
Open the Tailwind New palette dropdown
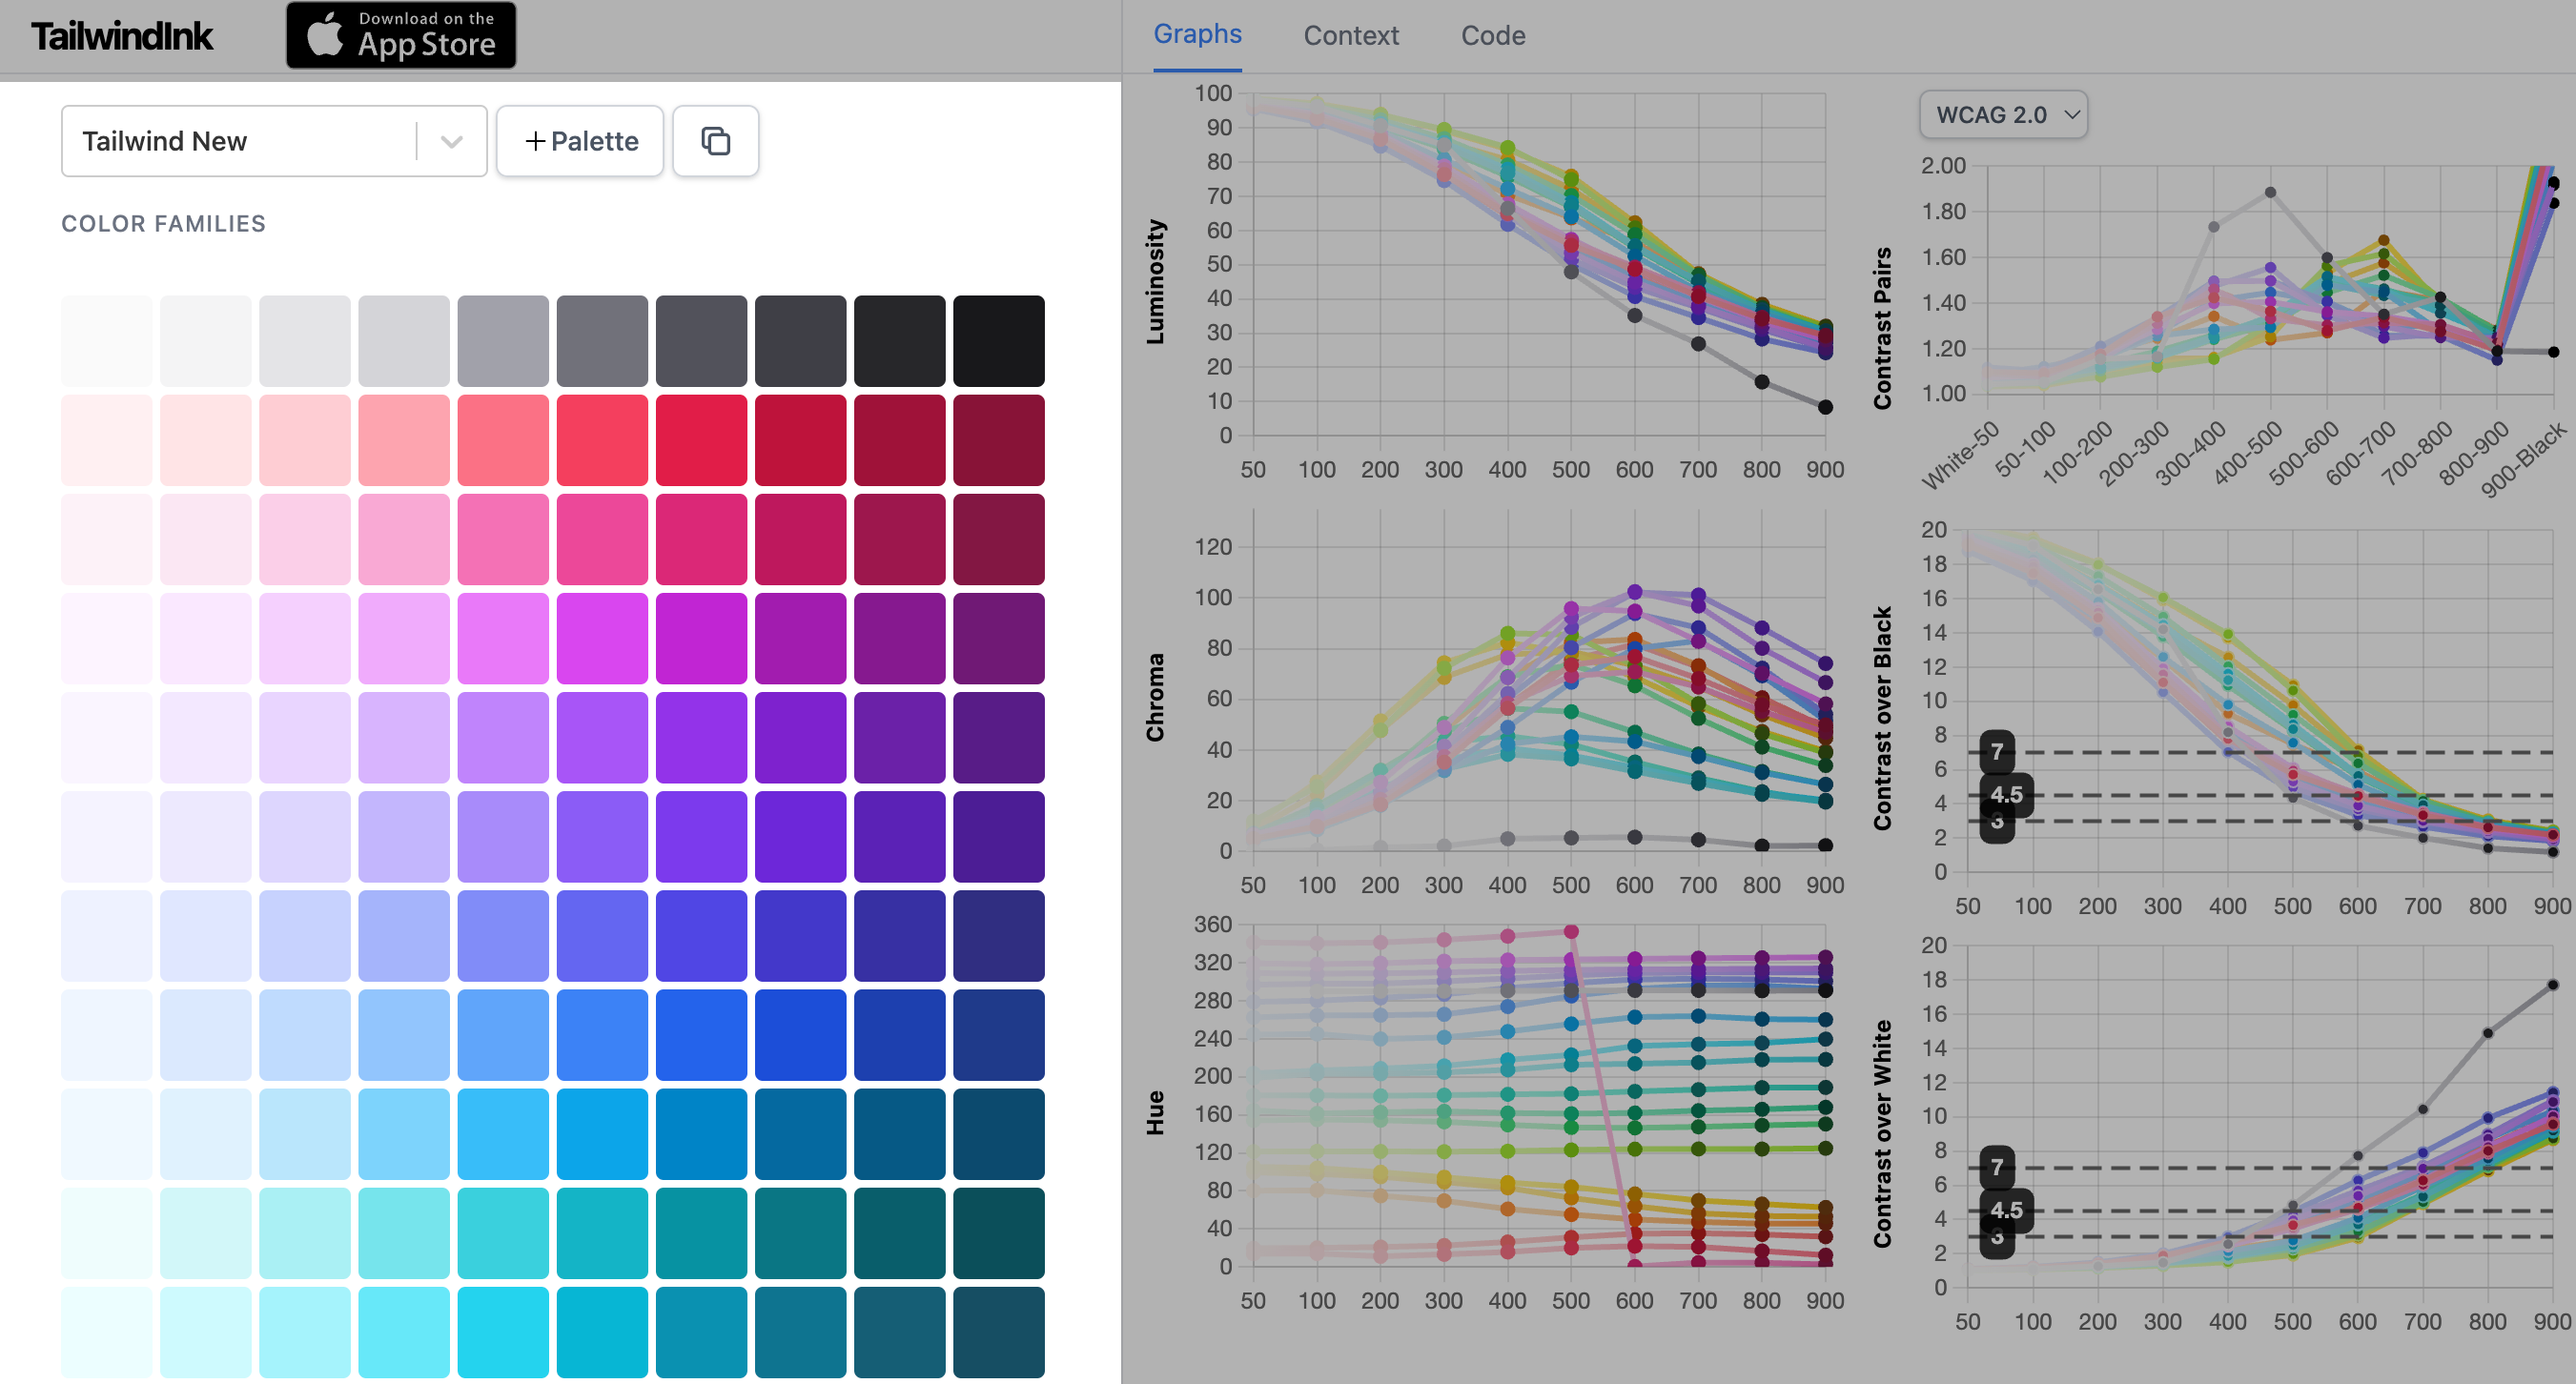click(240, 141)
